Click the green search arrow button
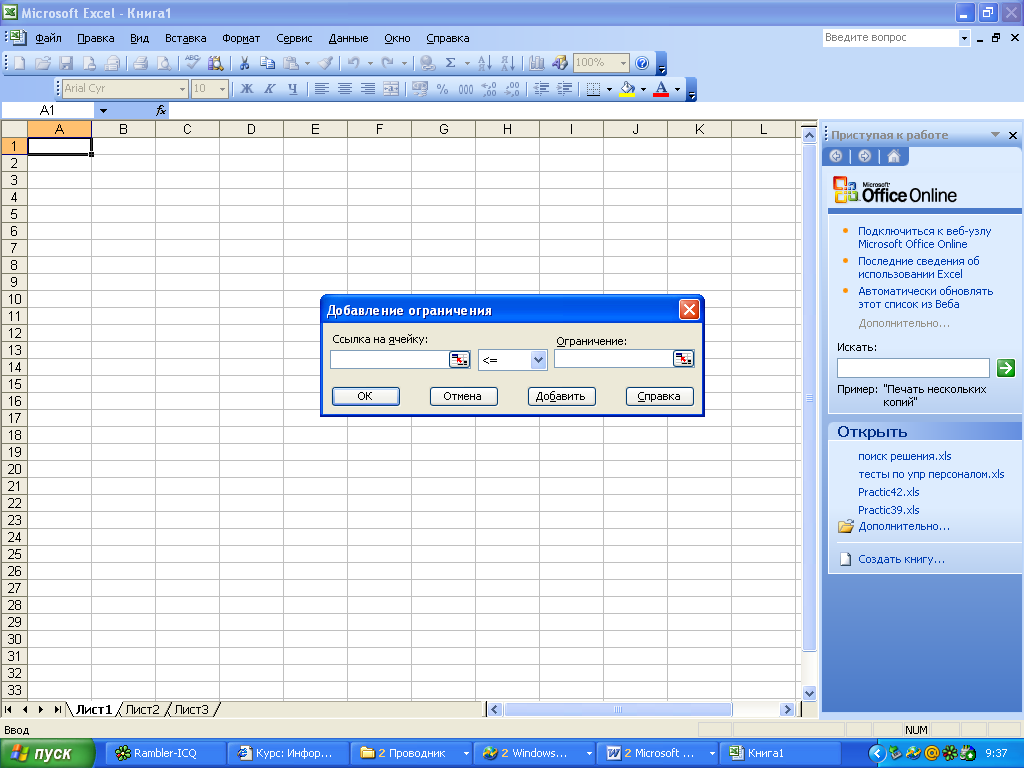Screen dimensions: 1024x768 [x=1006, y=368]
